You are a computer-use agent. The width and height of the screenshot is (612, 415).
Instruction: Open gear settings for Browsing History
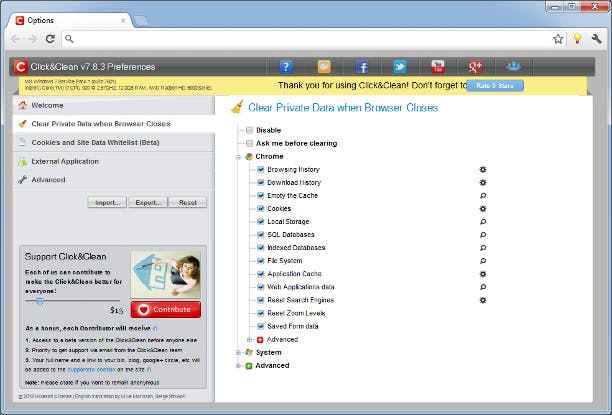pos(483,169)
